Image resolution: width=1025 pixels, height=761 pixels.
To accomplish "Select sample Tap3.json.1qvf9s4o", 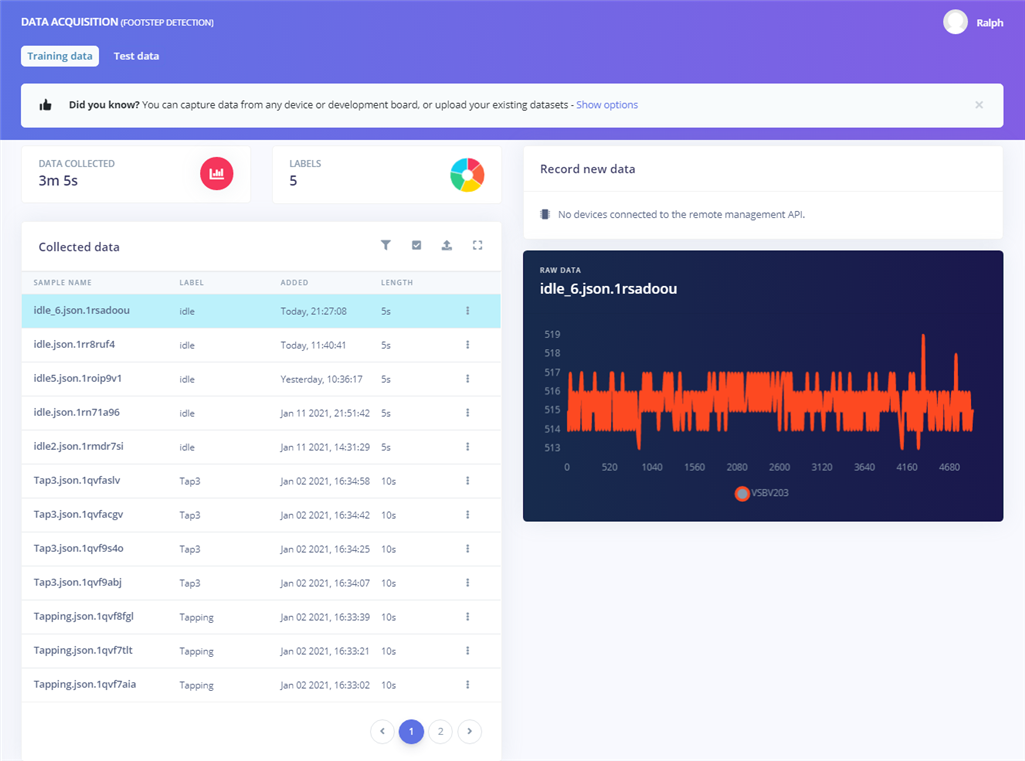I will [261, 549].
